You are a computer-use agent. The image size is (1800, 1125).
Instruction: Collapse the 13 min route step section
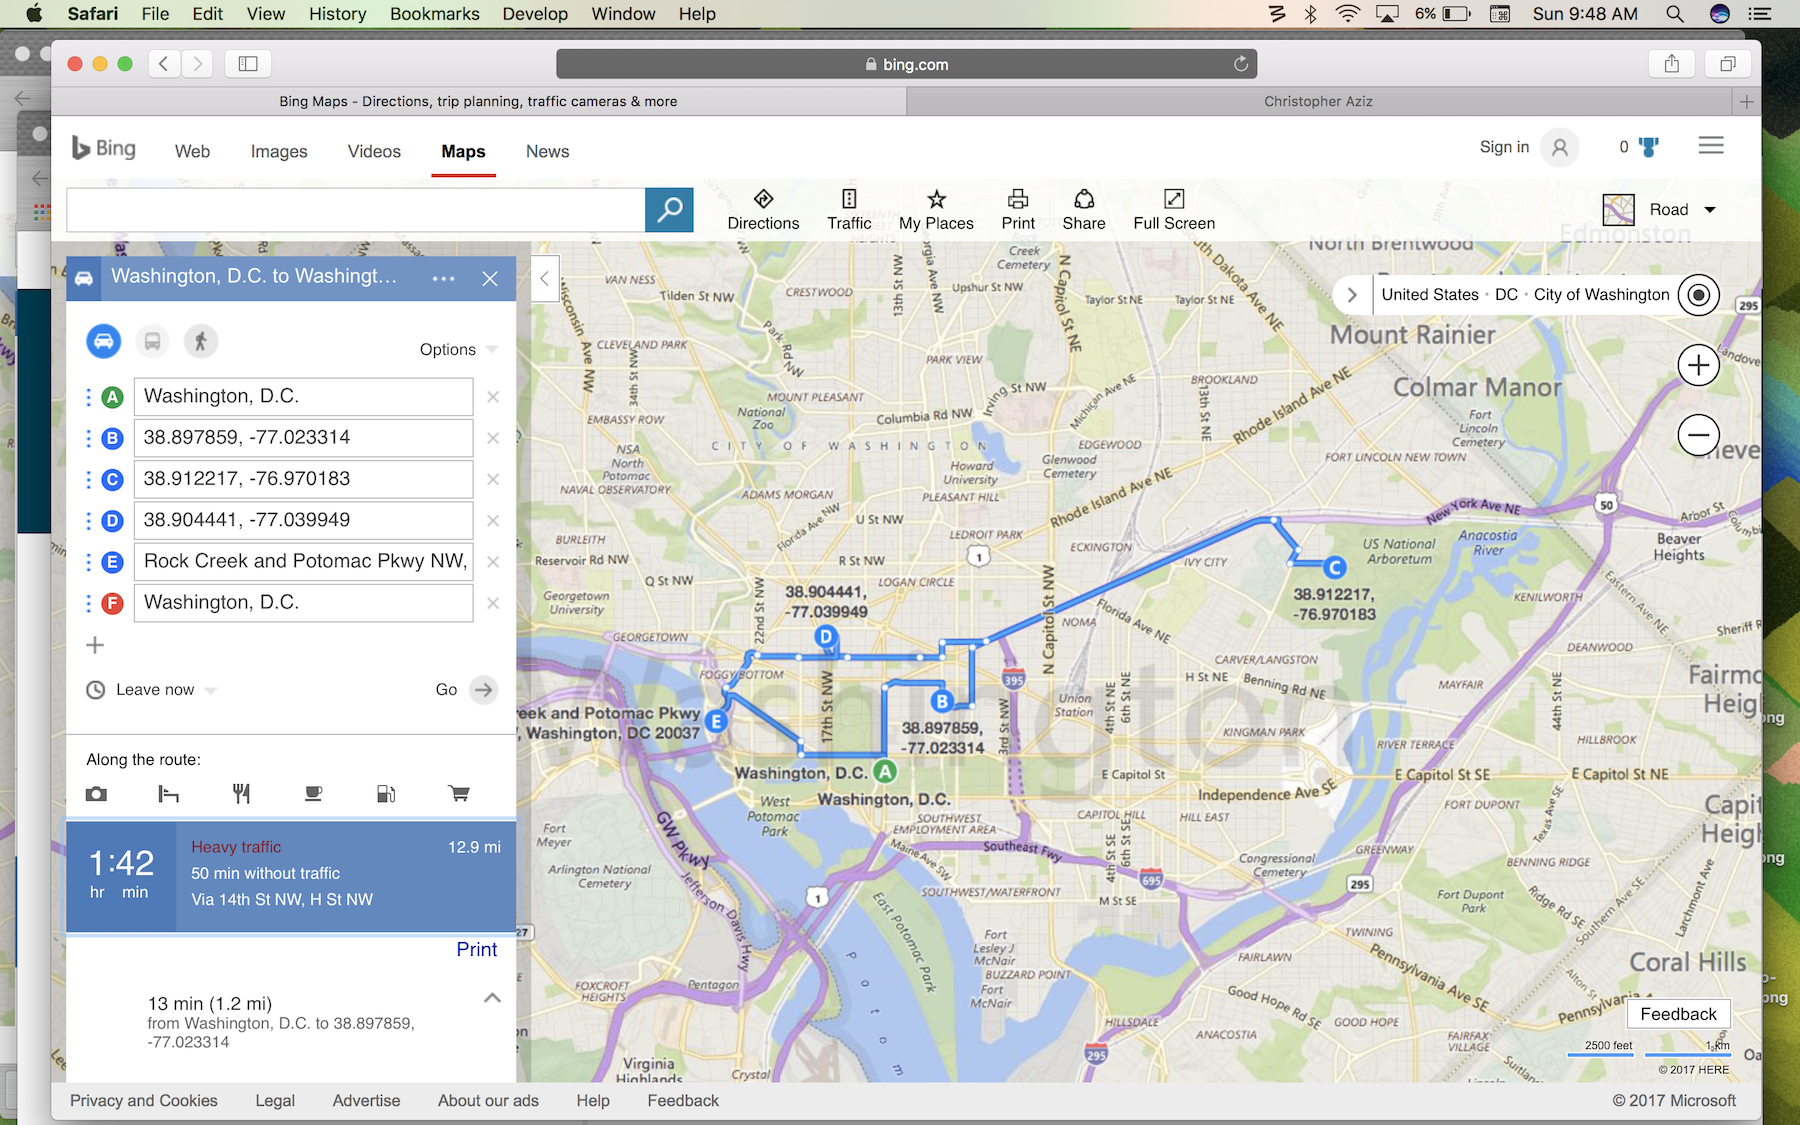[x=492, y=998]
